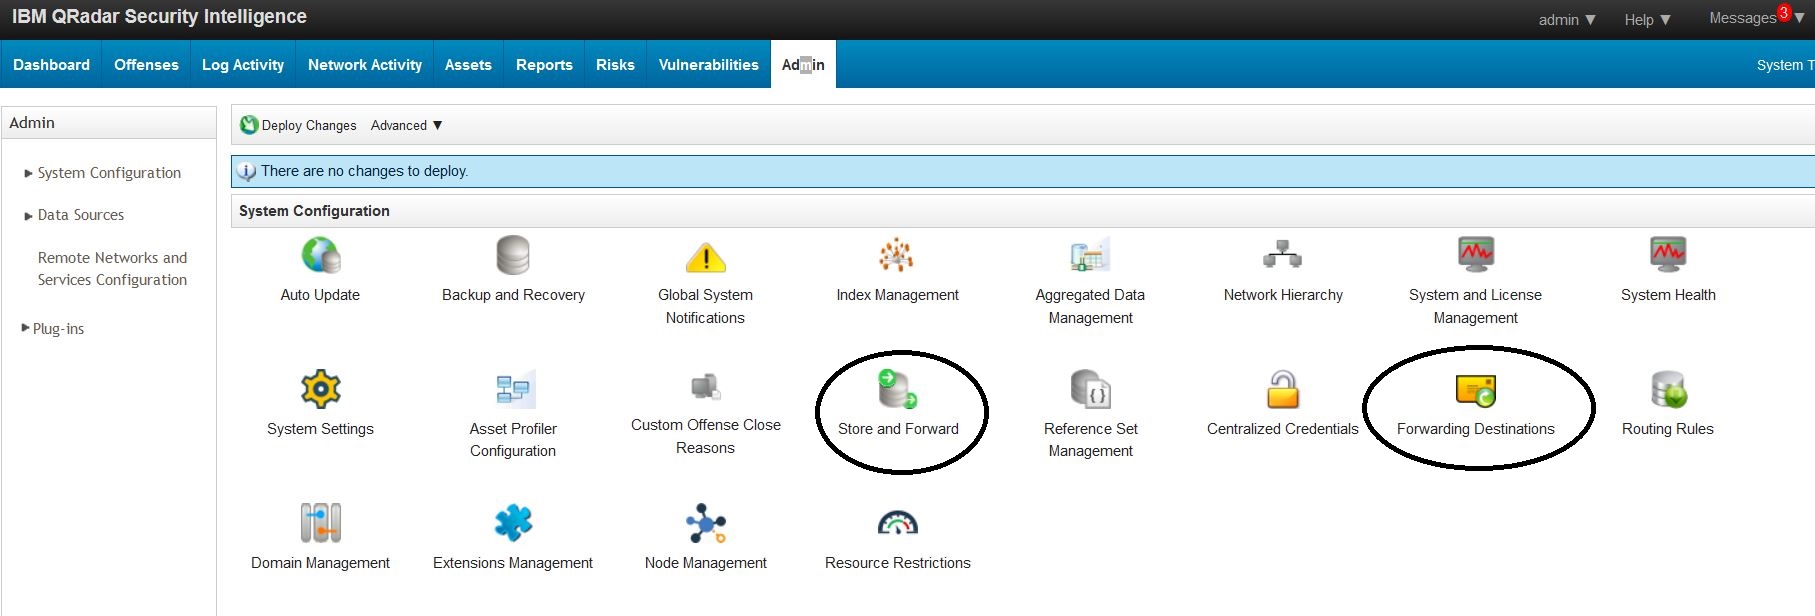This screenshot has height=616, width=1815.
Task: Click the Routing Rules label
Action: tap(1668, 429)
